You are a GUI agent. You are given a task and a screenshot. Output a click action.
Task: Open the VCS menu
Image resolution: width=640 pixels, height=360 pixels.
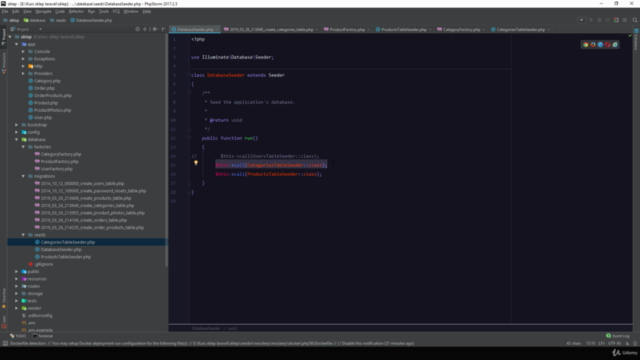(116, 11)
